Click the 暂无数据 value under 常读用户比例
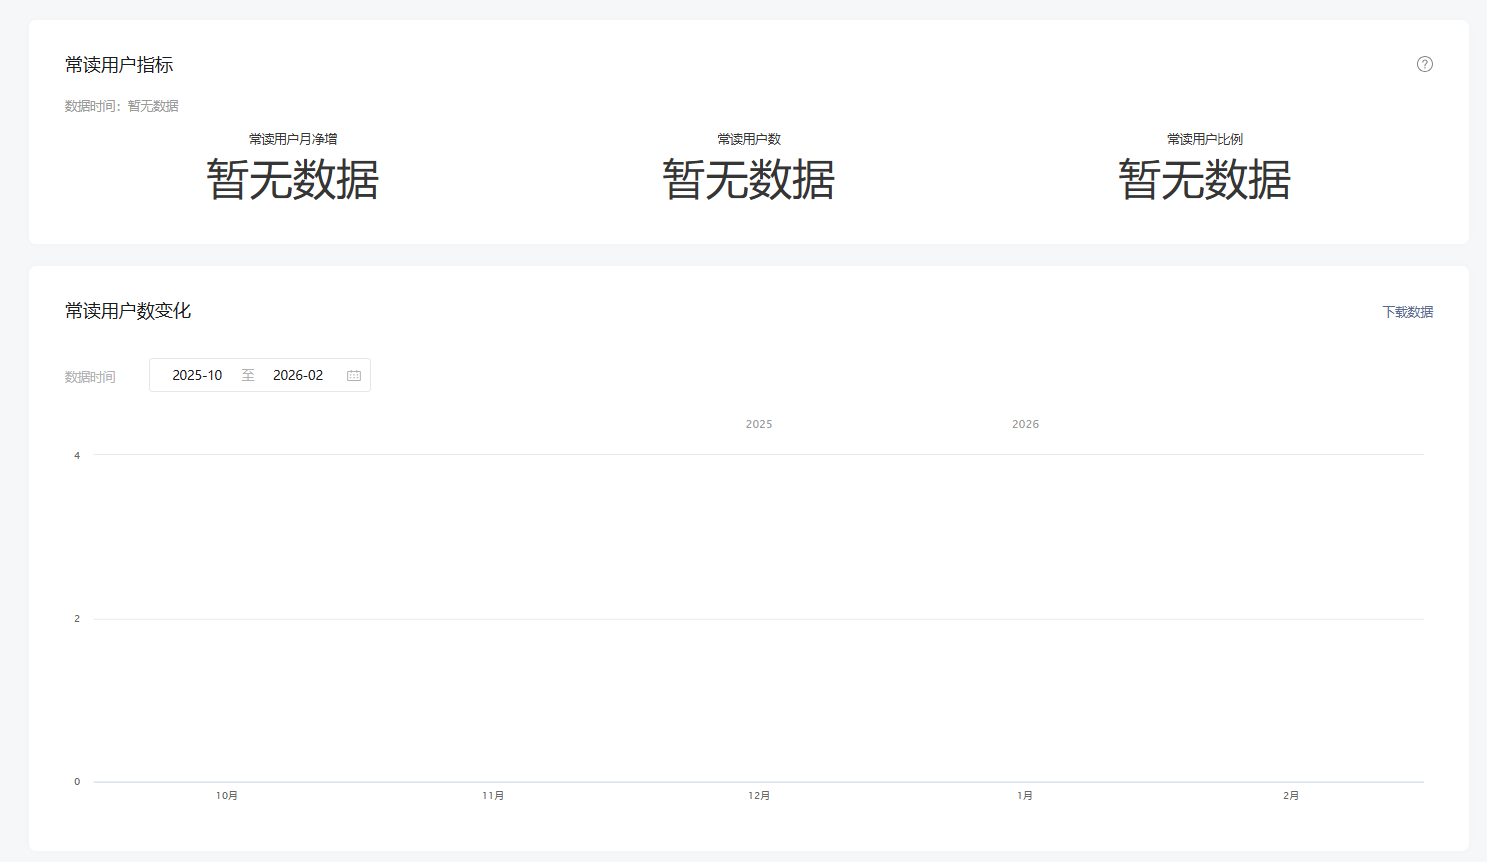 [1205, 180]
